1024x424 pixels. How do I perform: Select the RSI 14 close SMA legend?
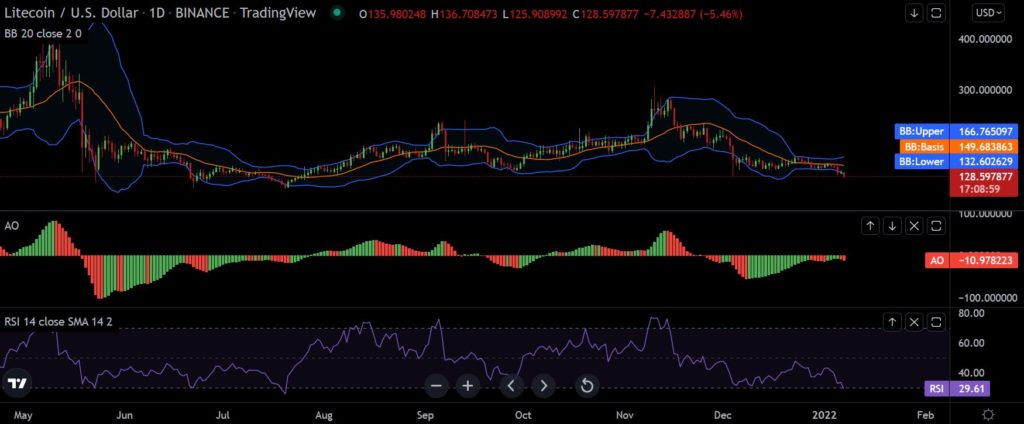click(57, 322)
